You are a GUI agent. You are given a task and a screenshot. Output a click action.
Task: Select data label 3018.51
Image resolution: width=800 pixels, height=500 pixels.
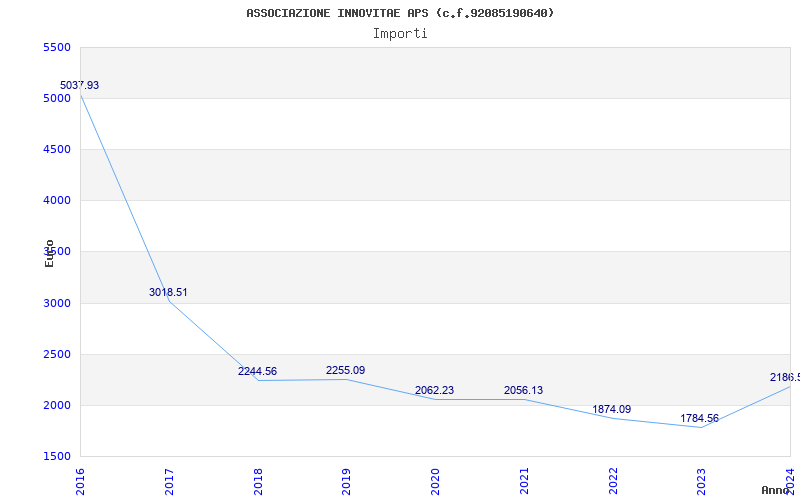(168, 292)
